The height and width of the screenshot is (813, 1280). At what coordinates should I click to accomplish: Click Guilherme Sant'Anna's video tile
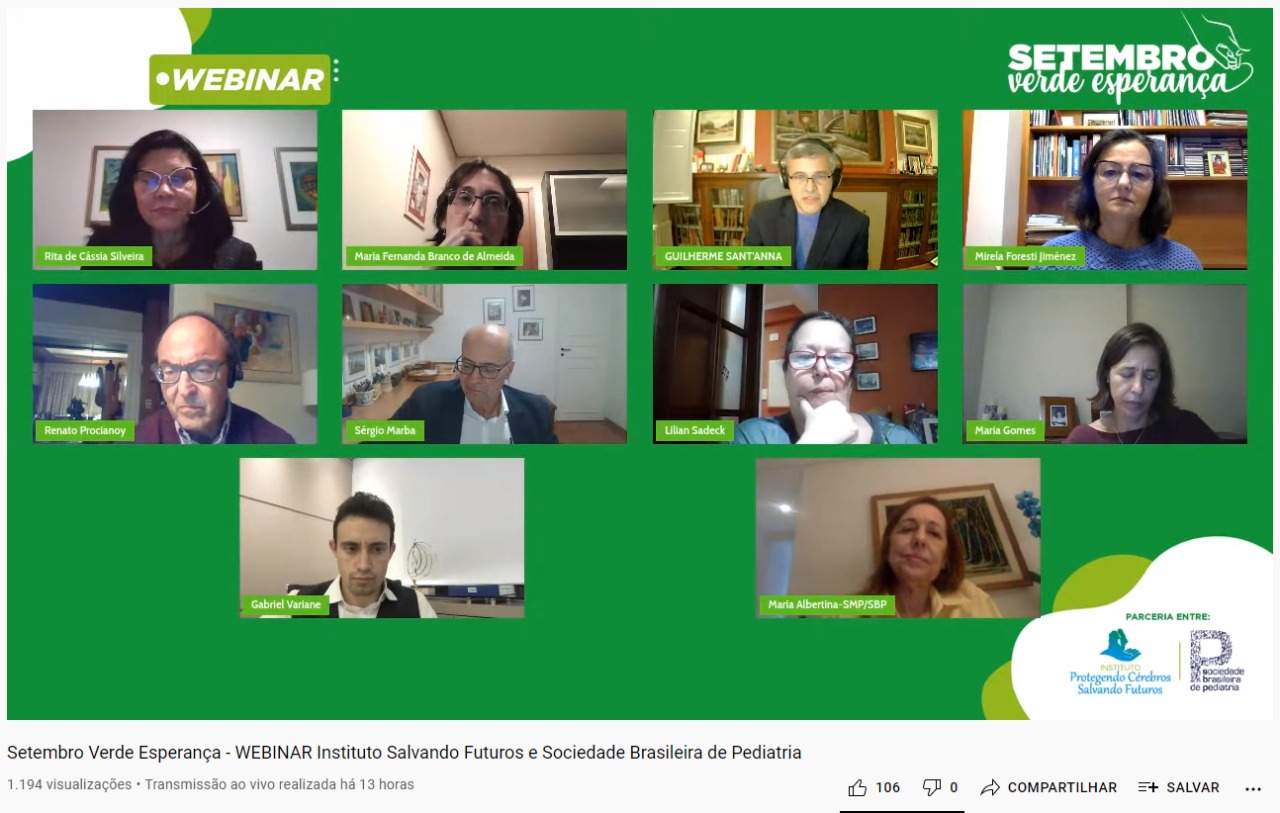click(796, 190)
